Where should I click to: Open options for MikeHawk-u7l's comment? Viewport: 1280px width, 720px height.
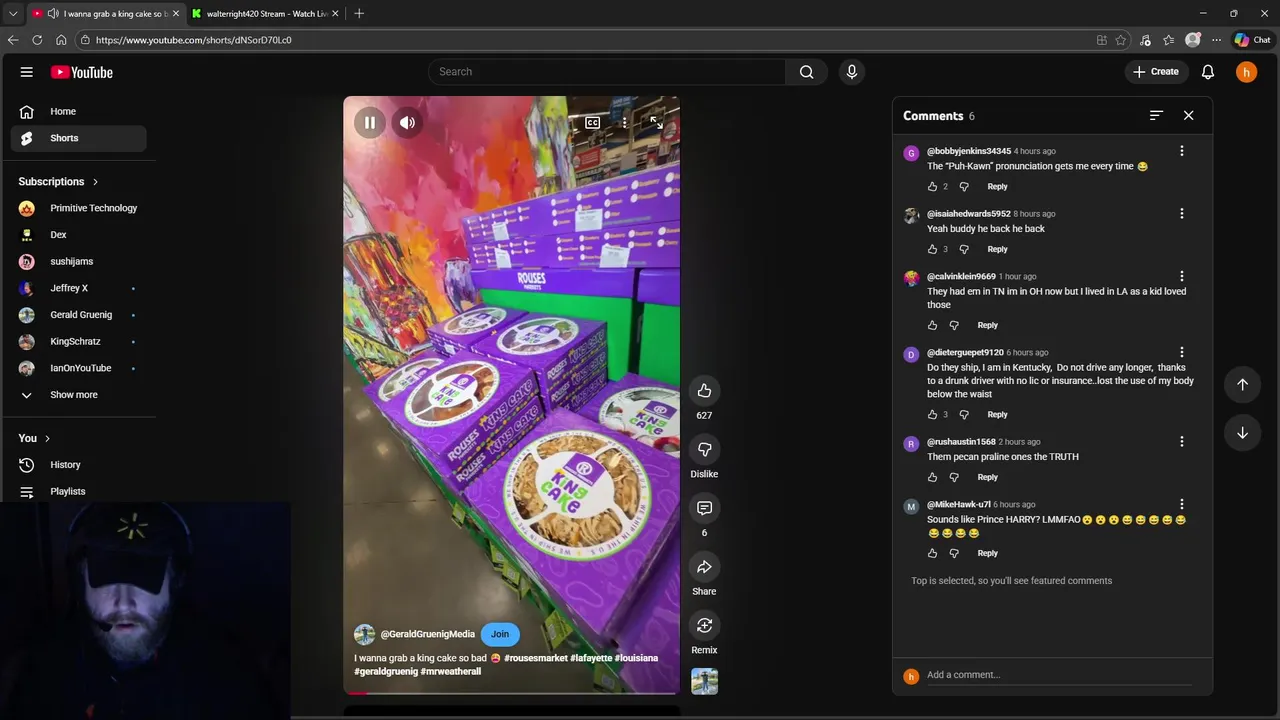tap(1181, 504)
